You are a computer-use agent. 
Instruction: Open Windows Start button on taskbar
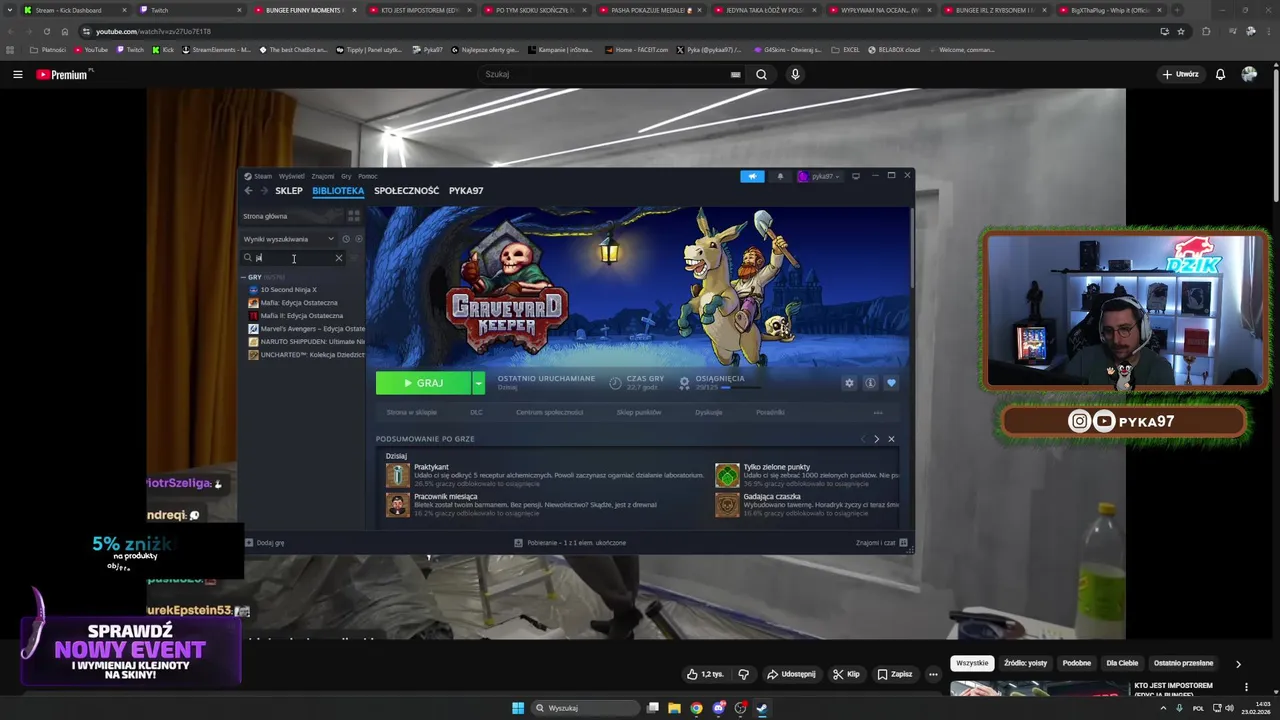[518, 708]
